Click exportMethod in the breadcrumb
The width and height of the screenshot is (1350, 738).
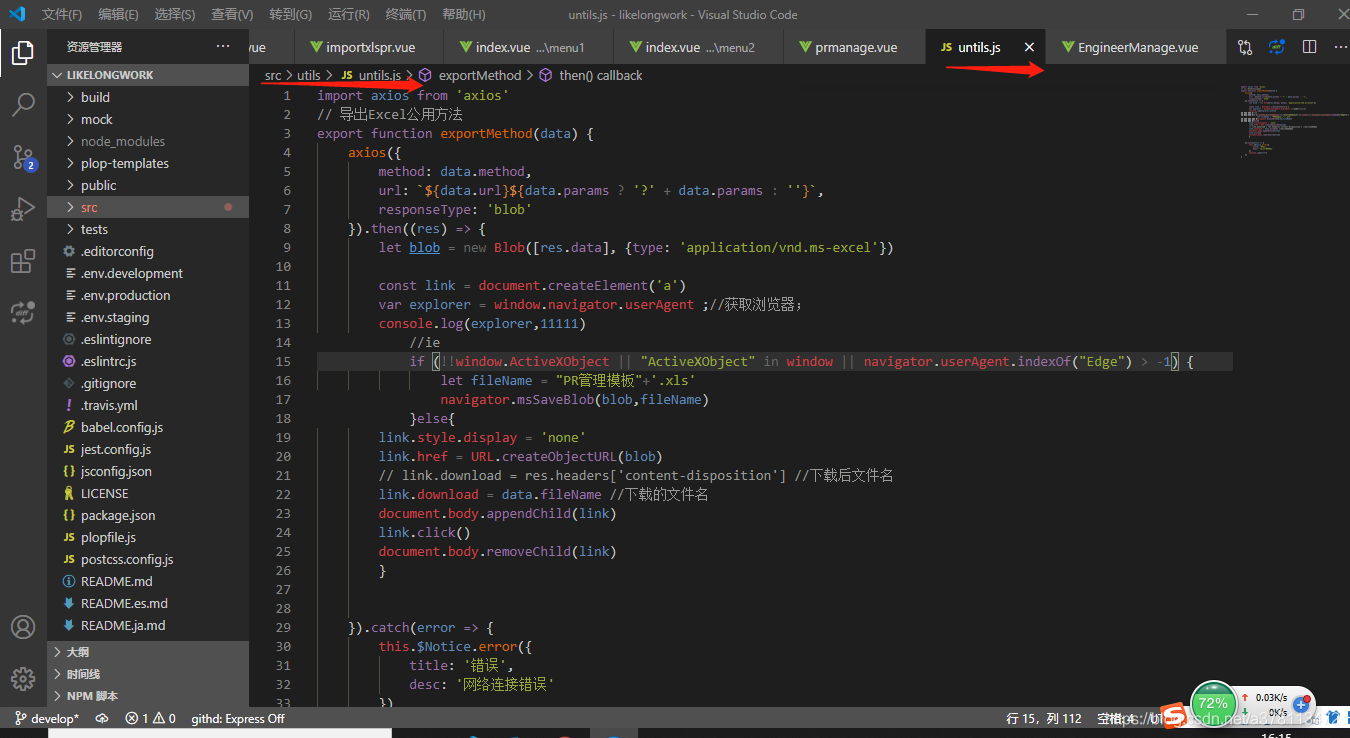tap(480, 75)
